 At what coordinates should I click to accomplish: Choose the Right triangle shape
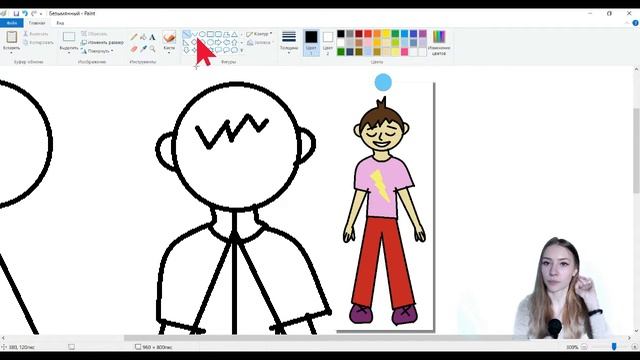click(186, 42)
